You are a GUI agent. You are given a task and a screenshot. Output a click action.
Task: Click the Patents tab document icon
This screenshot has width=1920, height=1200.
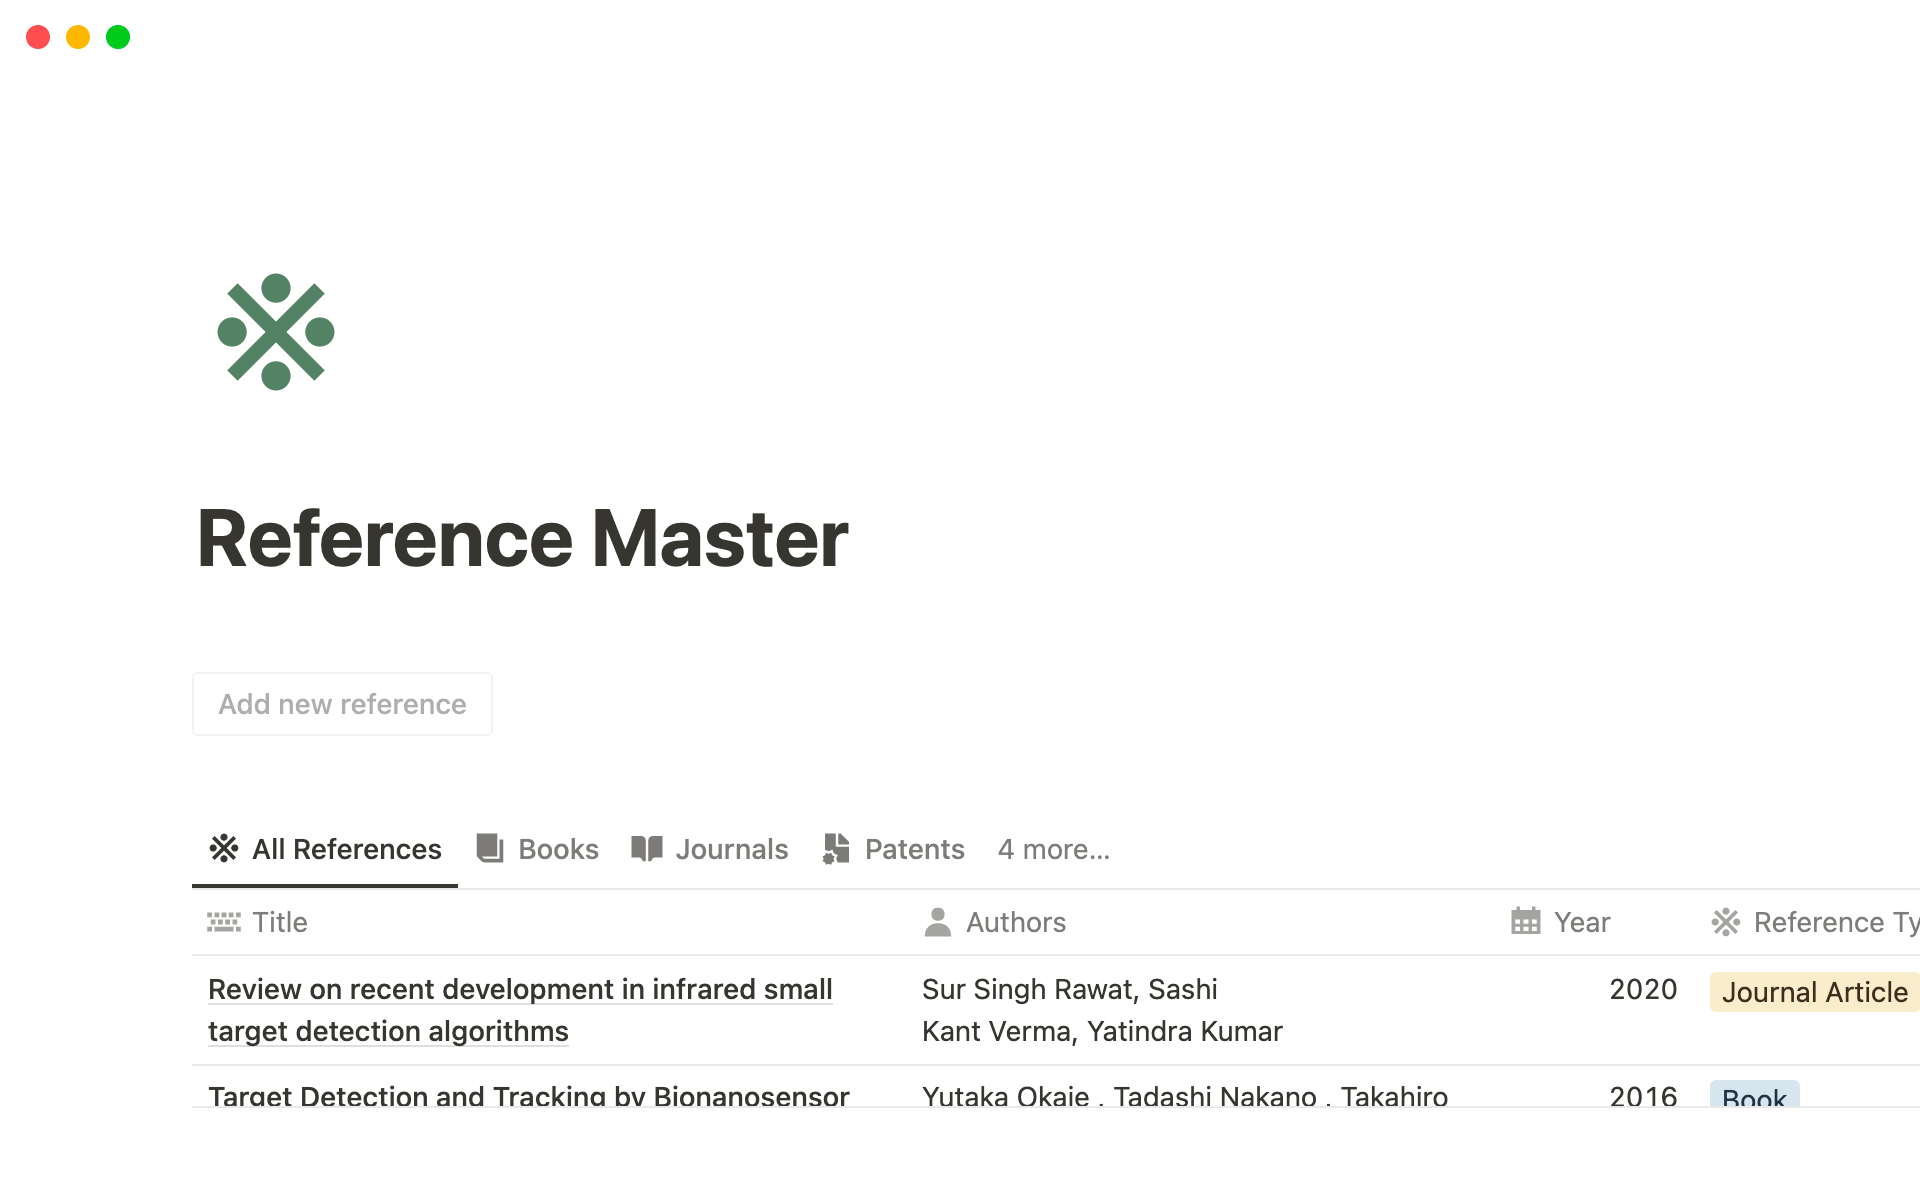pos(836,849)
